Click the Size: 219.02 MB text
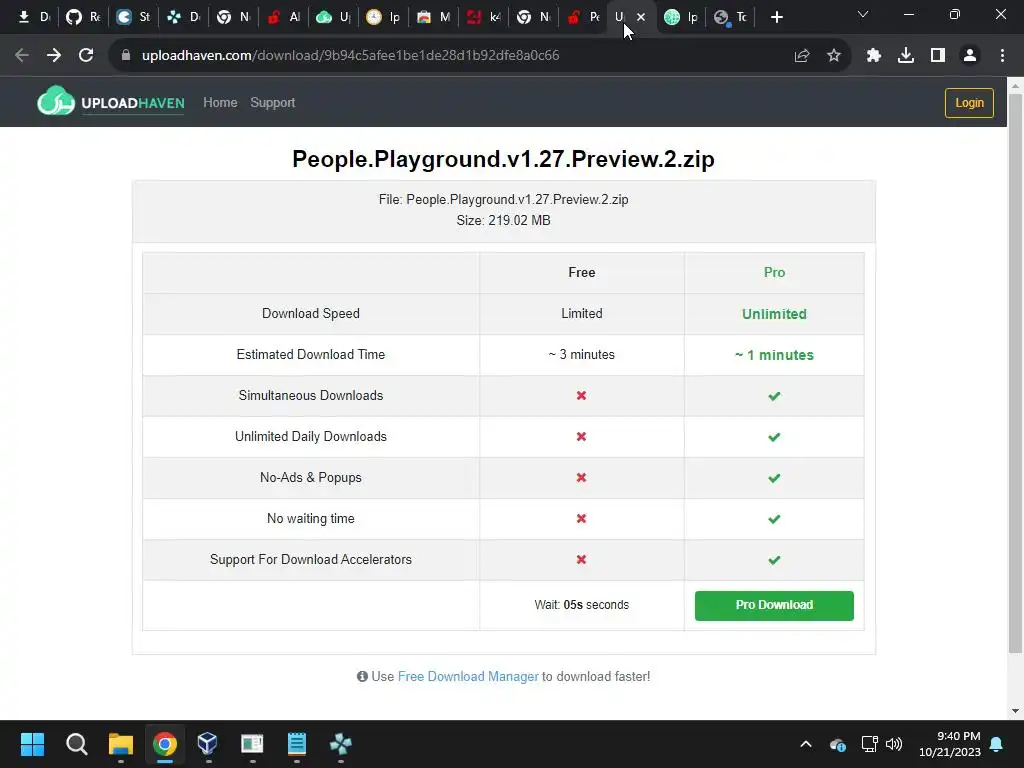 point(503,221)
